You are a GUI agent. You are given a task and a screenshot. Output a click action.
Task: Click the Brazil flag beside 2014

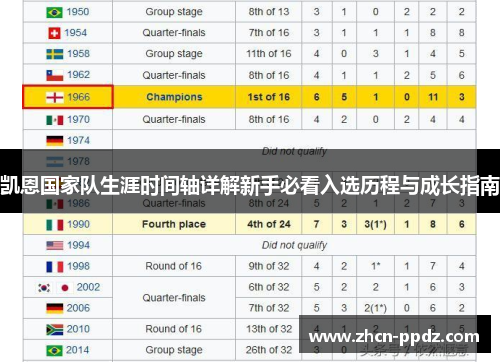(x=54, y=351)
